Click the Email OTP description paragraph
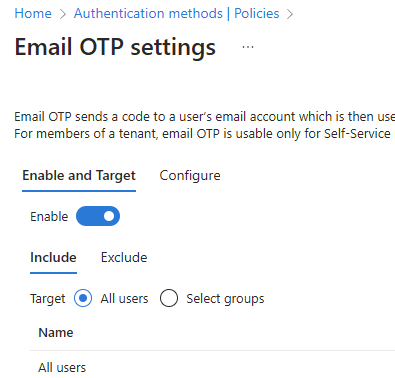The width and height of the screenshot is (395, 378). [205, 125]
